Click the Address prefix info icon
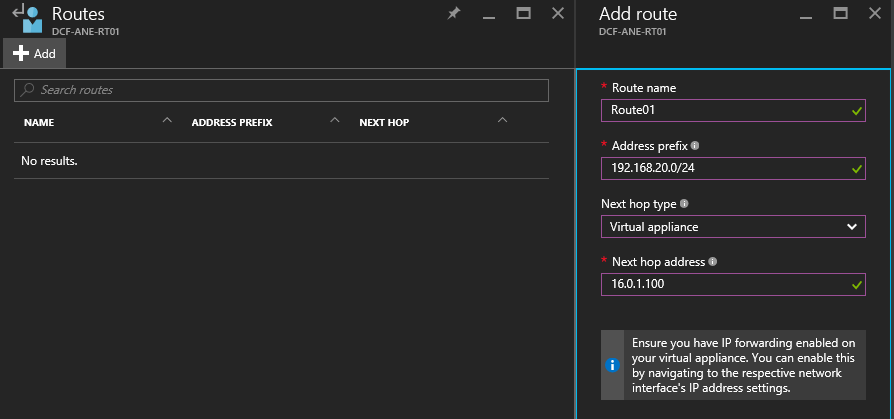 click(695, 146)
